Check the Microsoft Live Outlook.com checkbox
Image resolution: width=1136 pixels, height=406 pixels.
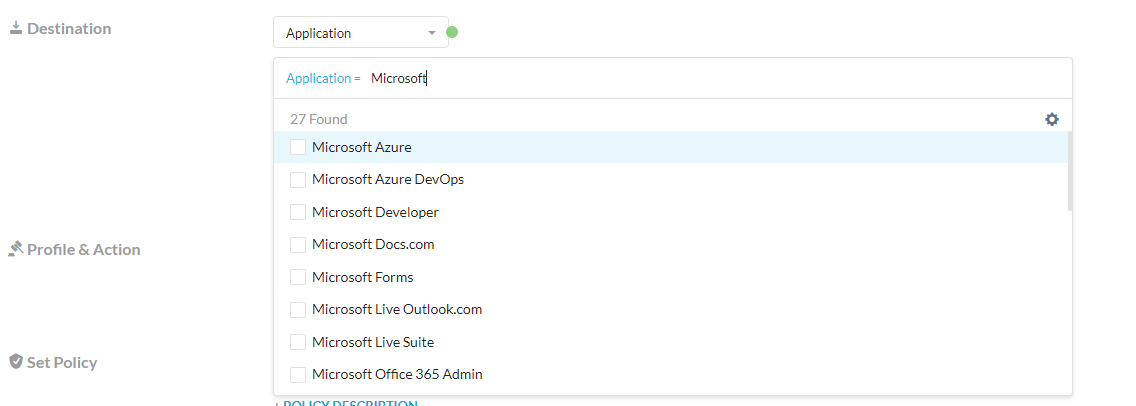click(298, 310)
